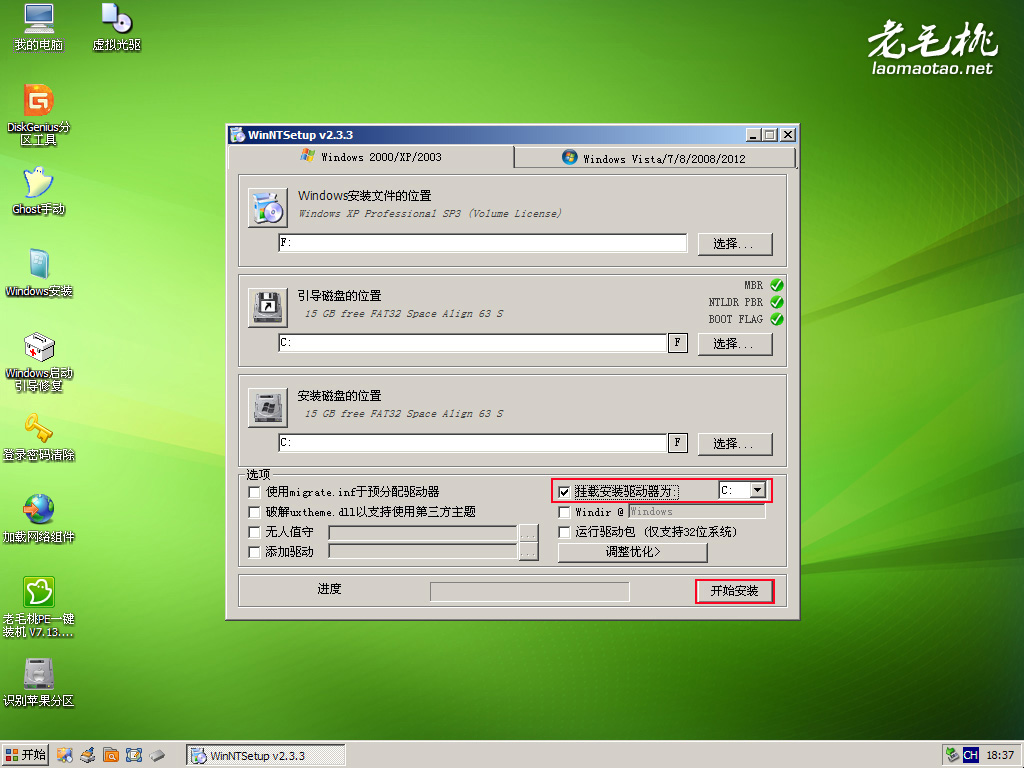Enable 使用migrate.inf于预分配驱动器 checkbox
The width and height of the screenshot is (1024, 768).
click(255, 492)
